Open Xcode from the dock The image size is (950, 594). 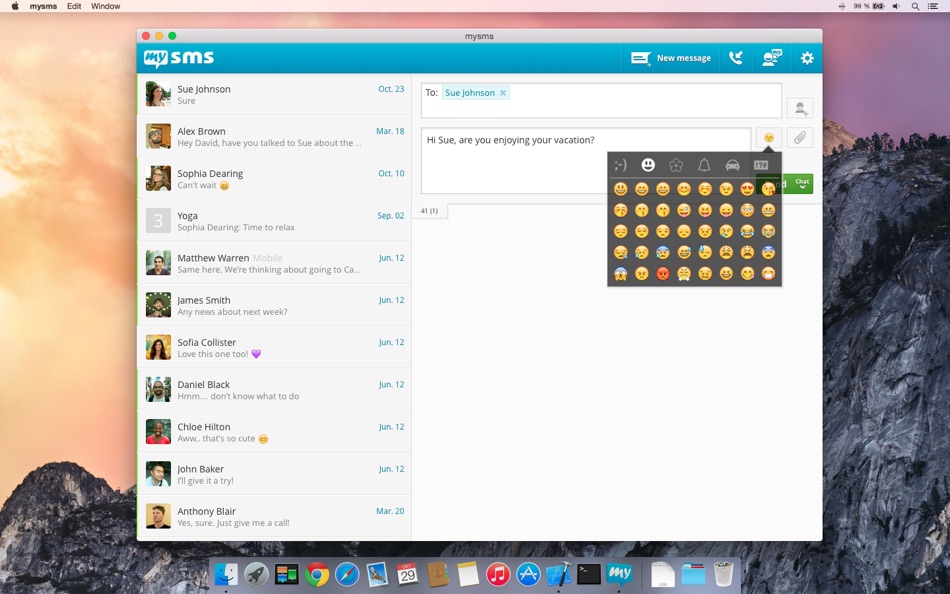[559, 574]
